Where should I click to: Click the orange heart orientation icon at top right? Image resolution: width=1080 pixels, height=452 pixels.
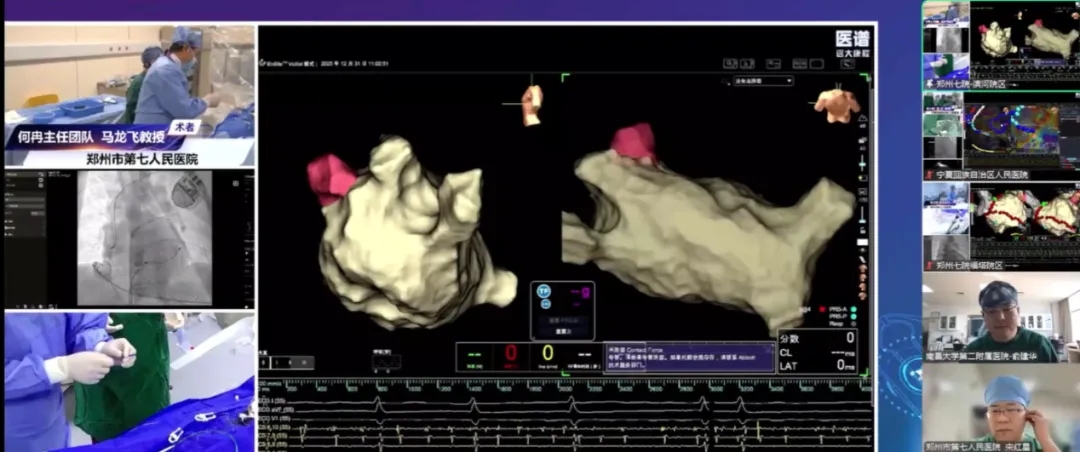click(x=837, y=103)
